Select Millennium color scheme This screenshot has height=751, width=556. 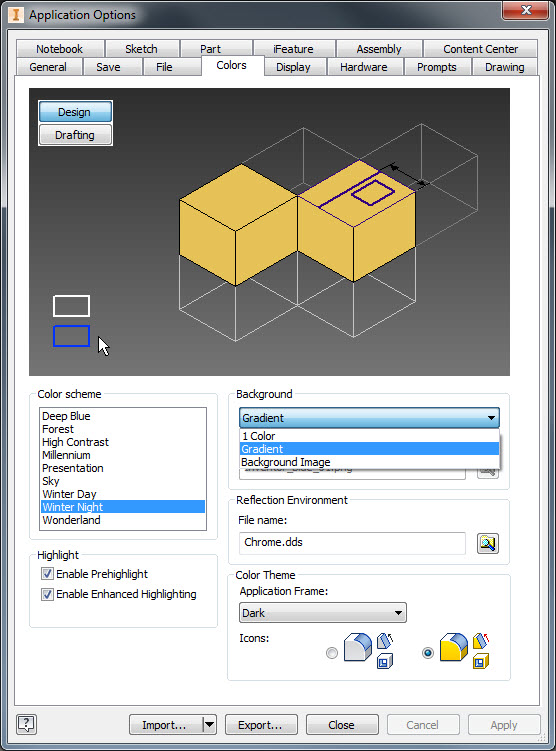tap(123, 455)
